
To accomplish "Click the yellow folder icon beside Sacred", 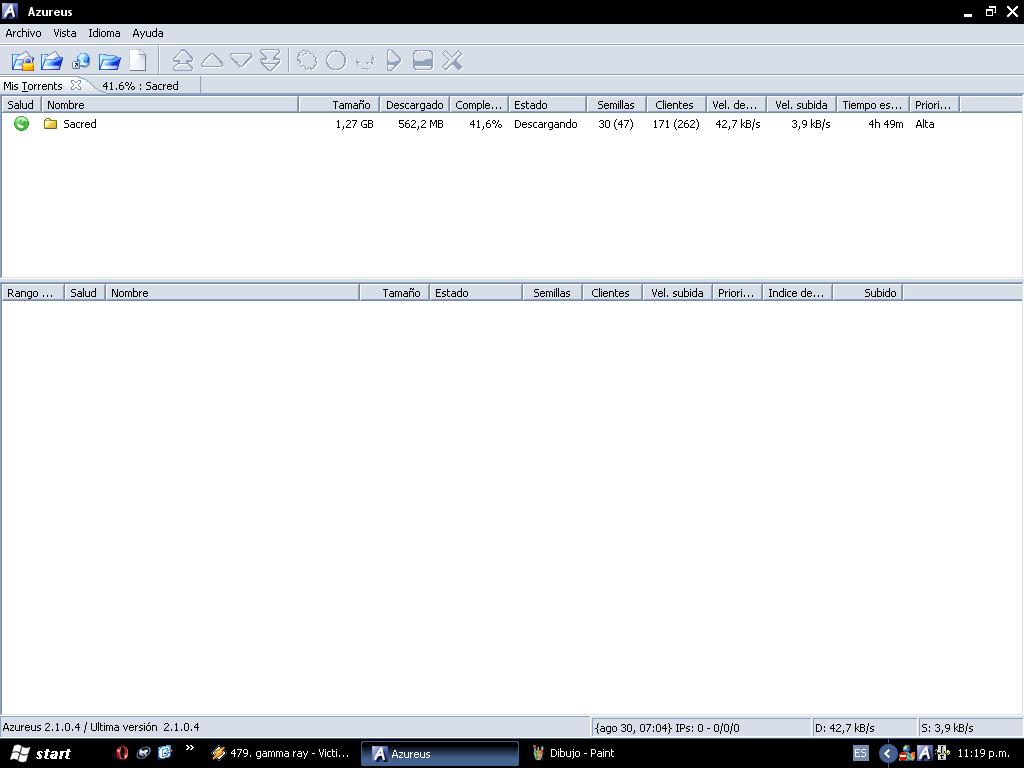I will (x=50, y=123).
